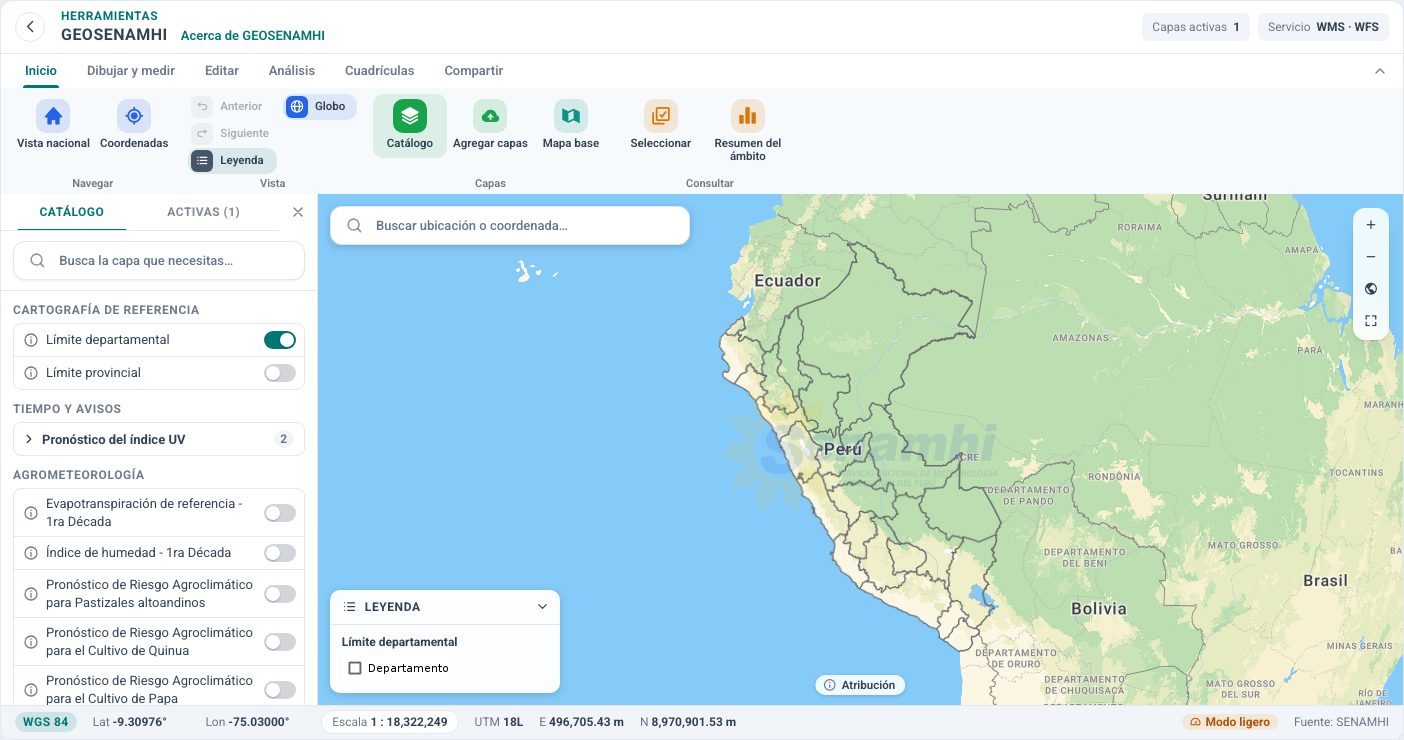1404x740 pixels.
Task: Toggle the Leyenda button in ribbon
Action: pyautogui.click(x=233, y=160)
